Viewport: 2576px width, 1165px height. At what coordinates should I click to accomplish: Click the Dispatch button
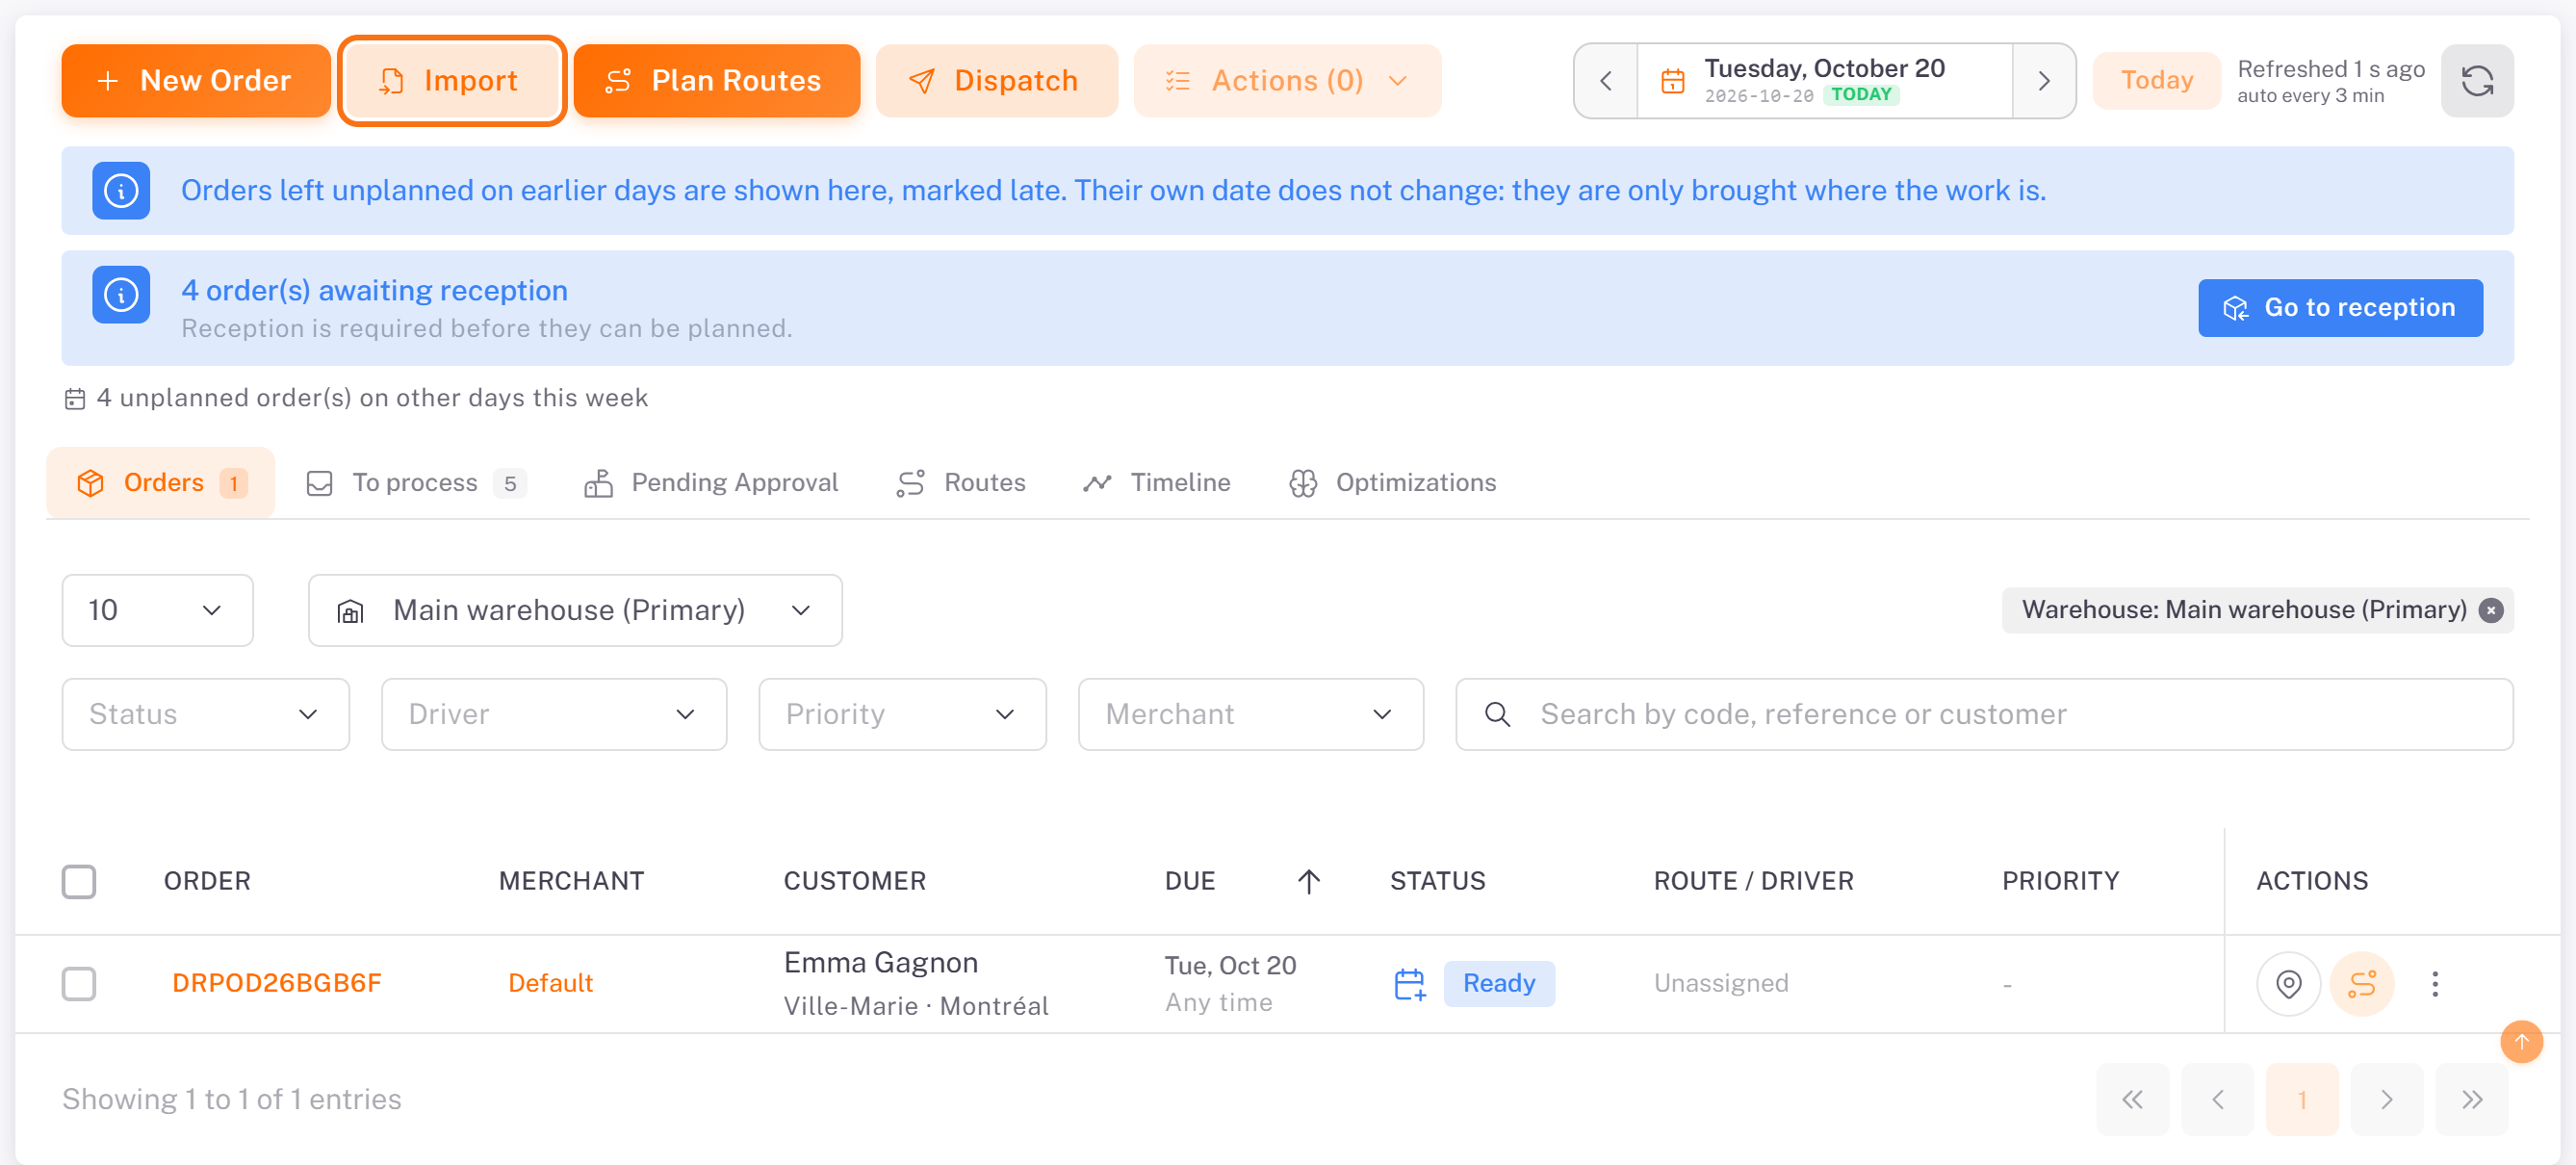(x=996, y=81)
